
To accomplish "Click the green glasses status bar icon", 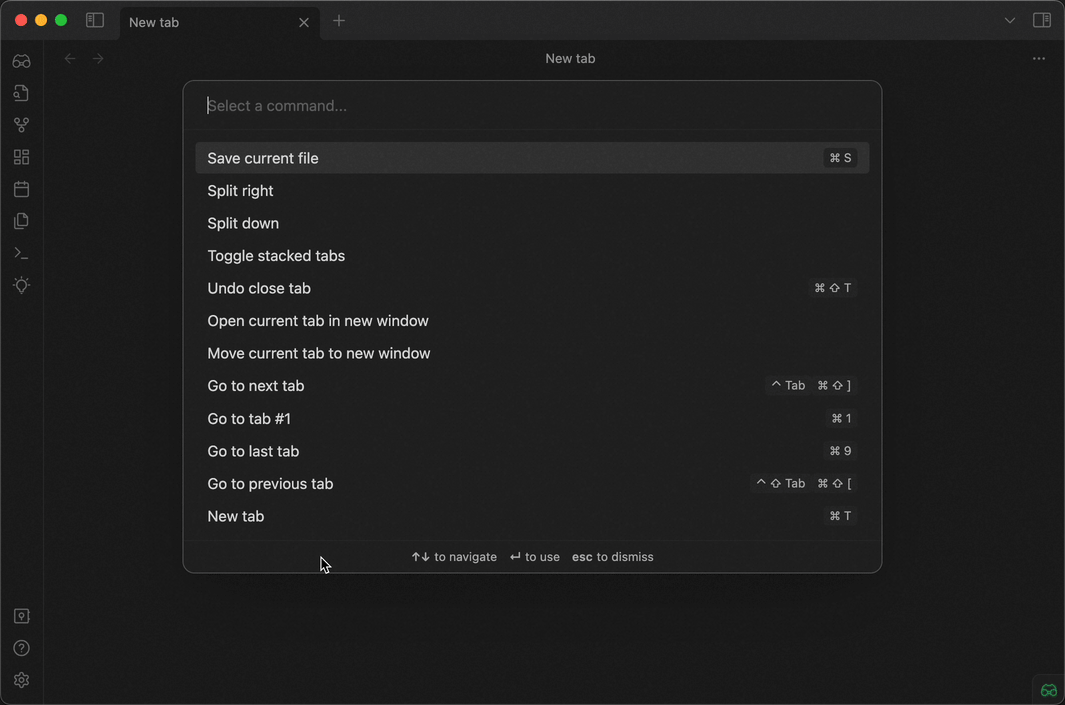I will coord(1049,690).
